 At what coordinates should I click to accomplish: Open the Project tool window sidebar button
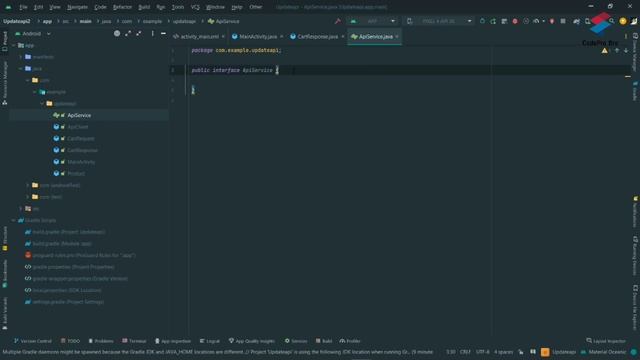point(4,42)
